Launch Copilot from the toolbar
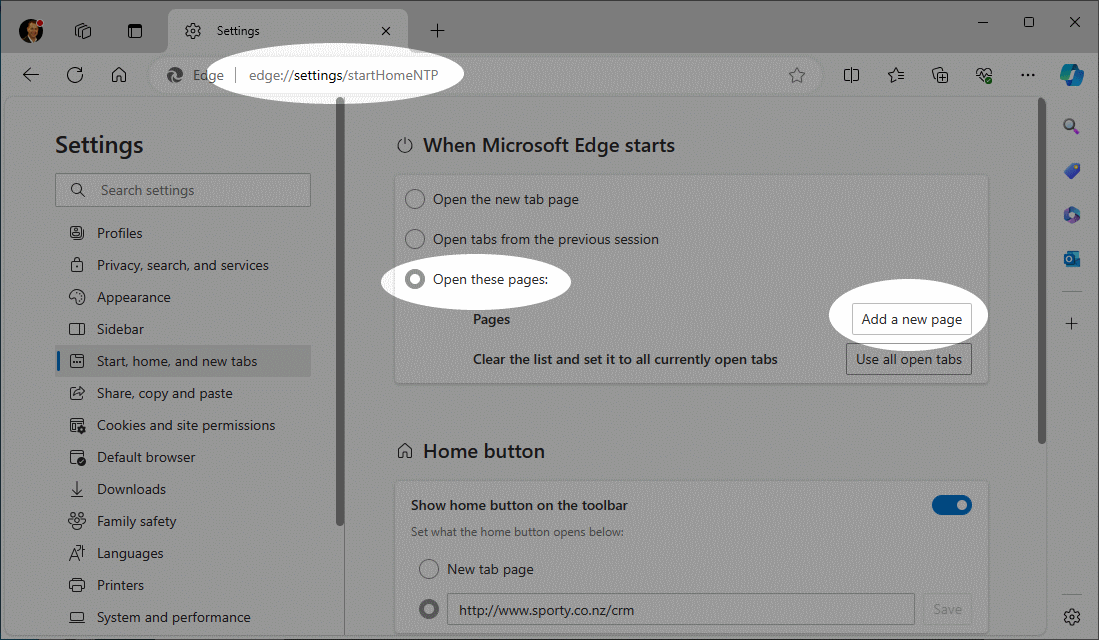Viewport: 1099px width, 640px height. (1072, 75)
